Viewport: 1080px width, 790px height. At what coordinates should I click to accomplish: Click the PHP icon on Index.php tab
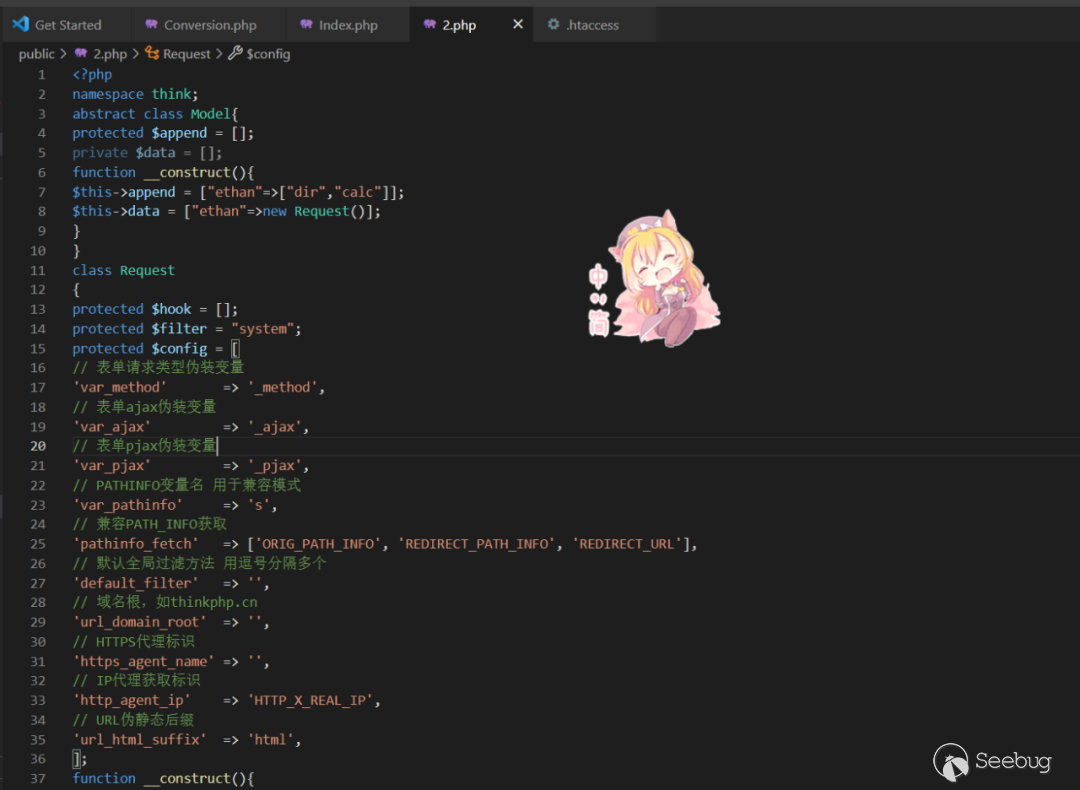pos(306,25)
